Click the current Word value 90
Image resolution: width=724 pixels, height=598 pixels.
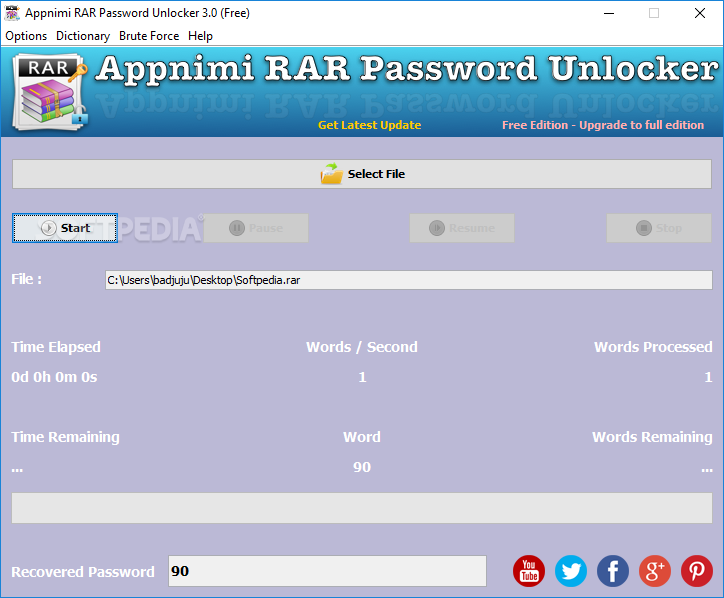(362, 467)
